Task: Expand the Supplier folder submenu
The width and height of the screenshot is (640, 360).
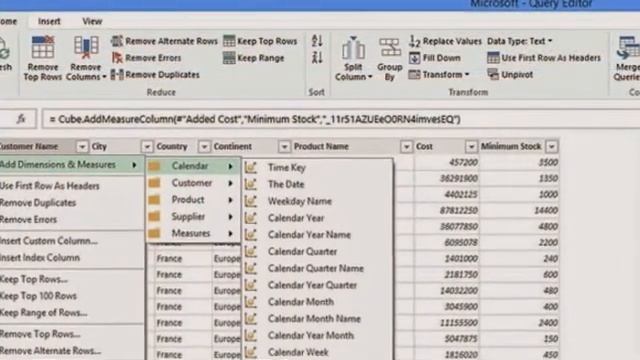Action: (193, 217)
